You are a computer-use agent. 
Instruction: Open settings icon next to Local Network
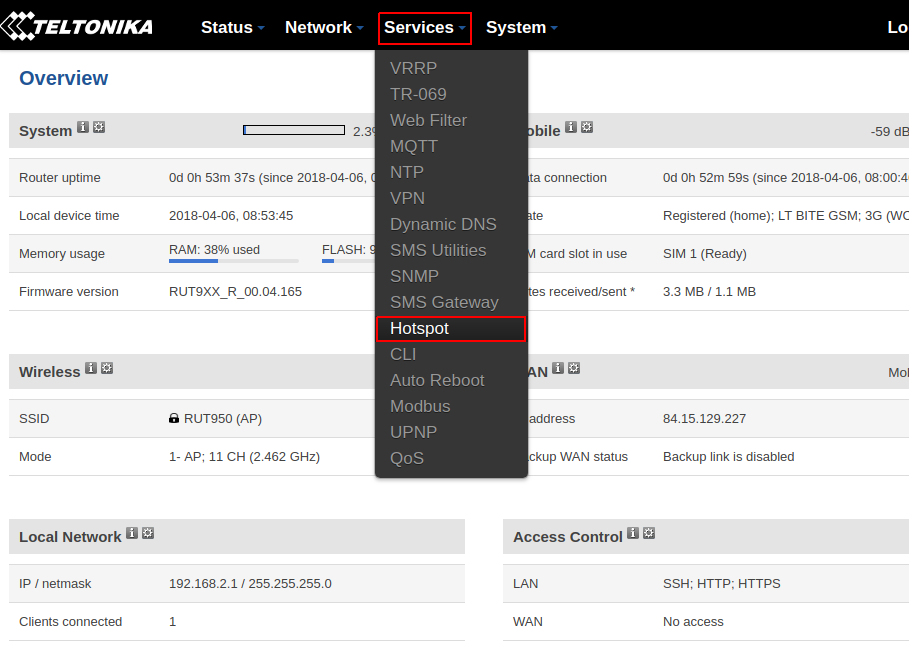[148, 534]
